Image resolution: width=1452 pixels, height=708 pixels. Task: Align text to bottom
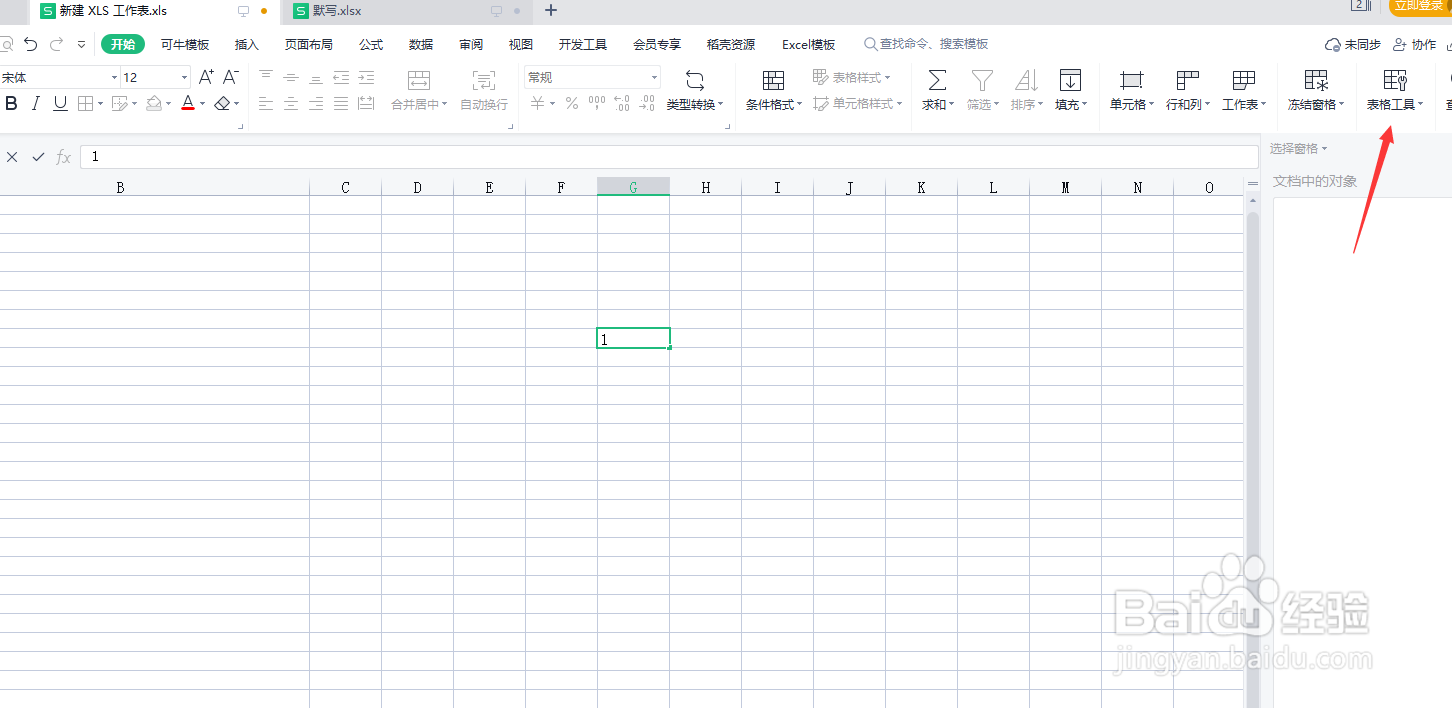(x=316, y=77)
